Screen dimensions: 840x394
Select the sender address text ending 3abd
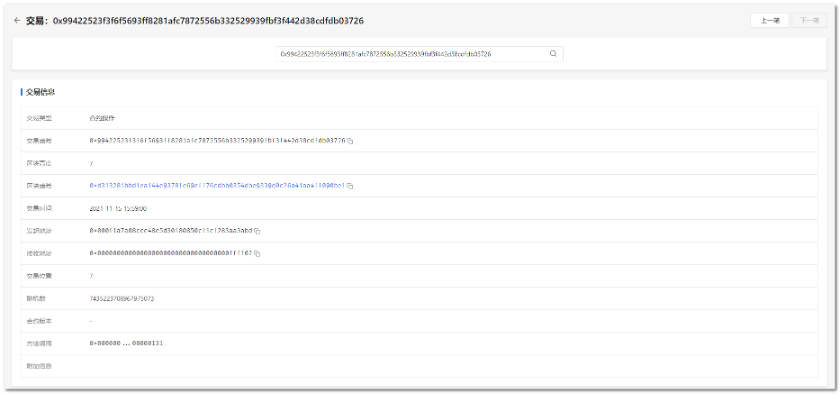click(x=171, y=231)
